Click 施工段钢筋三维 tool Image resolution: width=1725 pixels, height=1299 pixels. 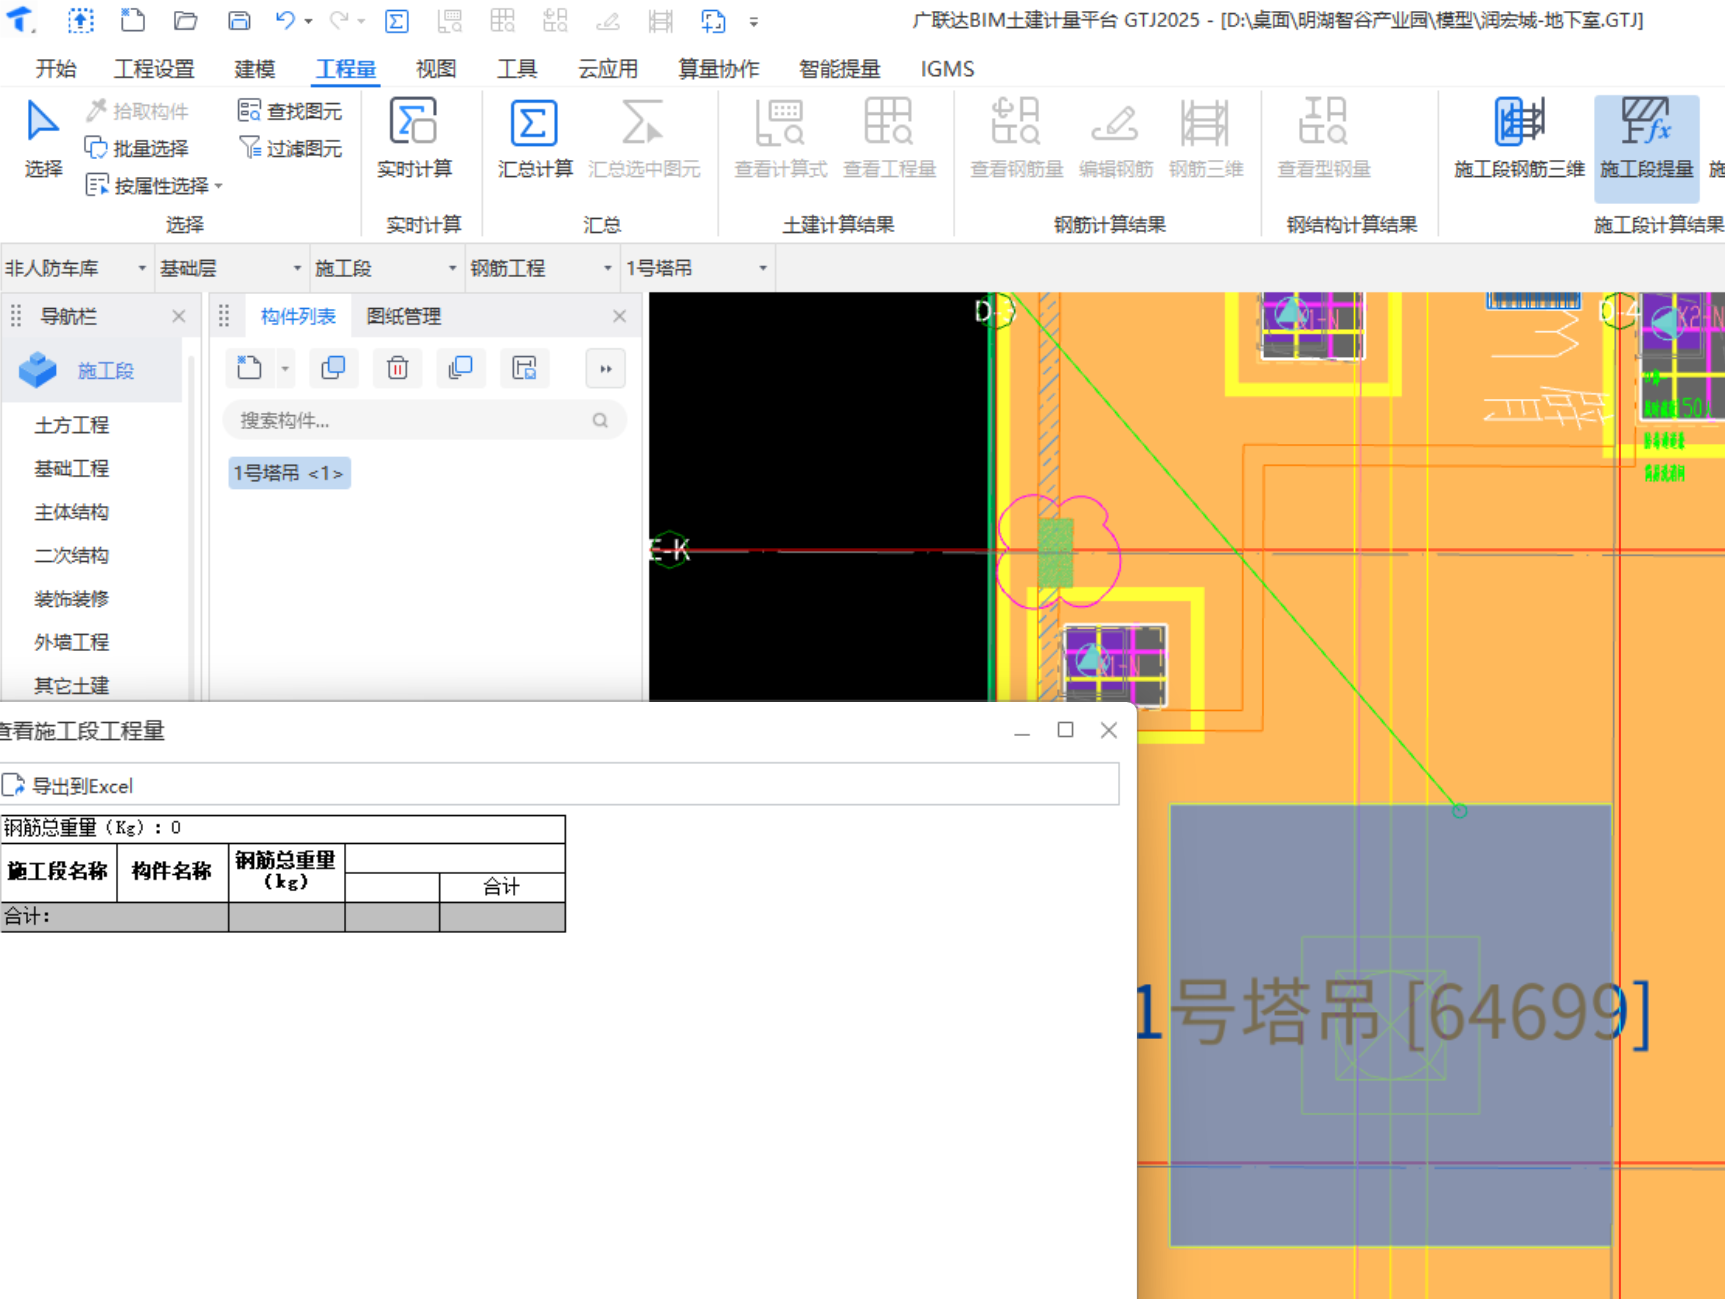[x=1519, y=139]
